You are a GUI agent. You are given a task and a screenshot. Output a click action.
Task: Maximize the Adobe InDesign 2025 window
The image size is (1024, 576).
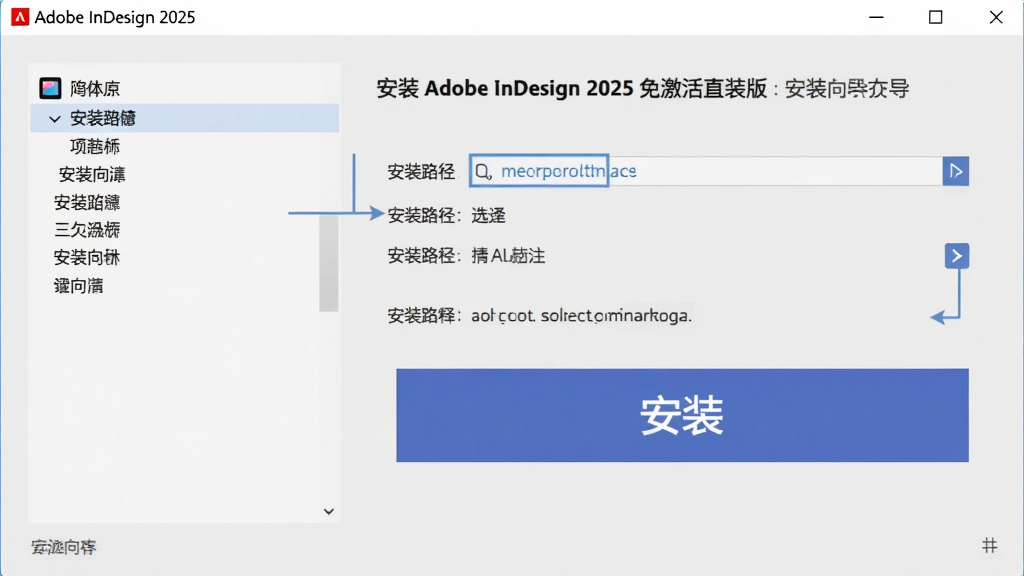pyautogui.click(x=935, y=18)
